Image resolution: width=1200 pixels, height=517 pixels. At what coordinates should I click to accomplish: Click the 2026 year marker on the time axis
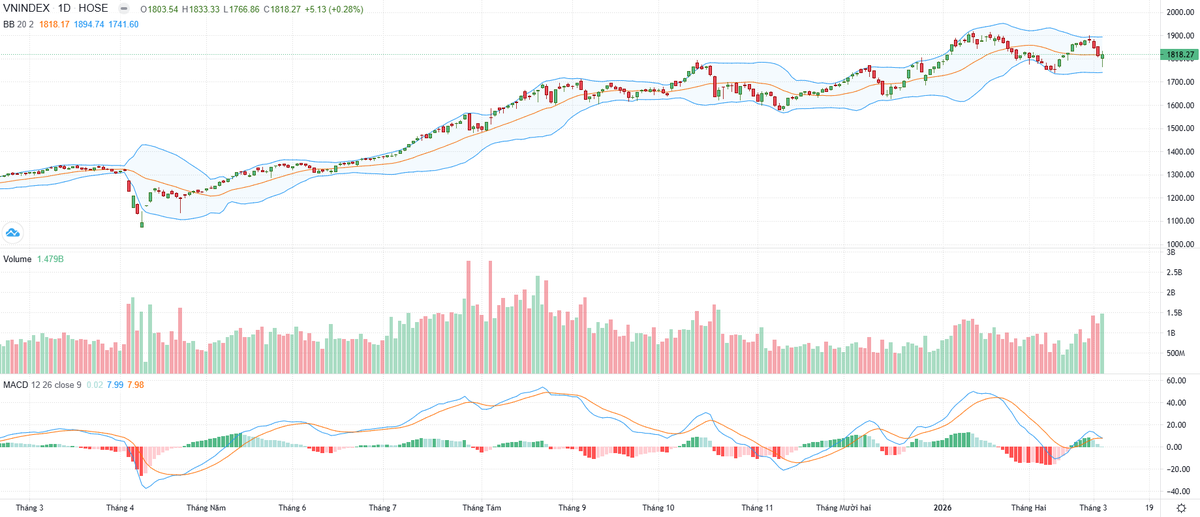pos(943,507)
